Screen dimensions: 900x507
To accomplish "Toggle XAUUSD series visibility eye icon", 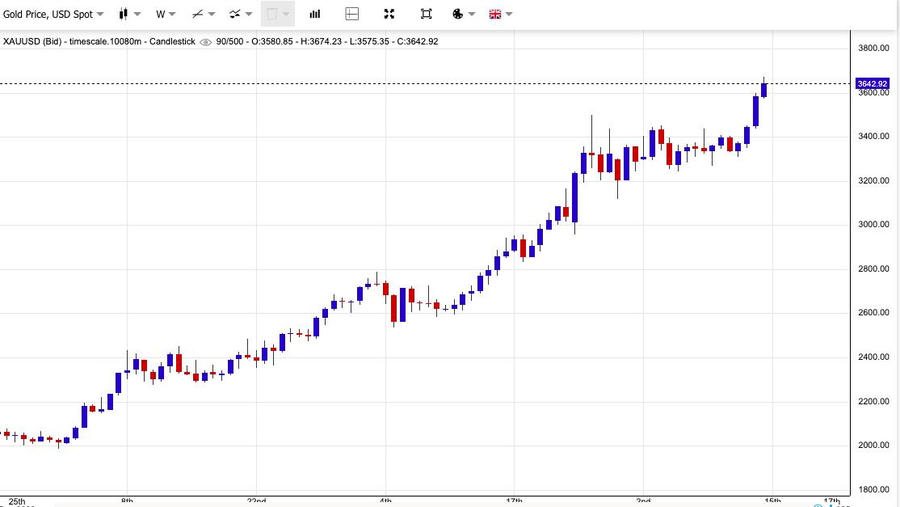I will [206, 42].
